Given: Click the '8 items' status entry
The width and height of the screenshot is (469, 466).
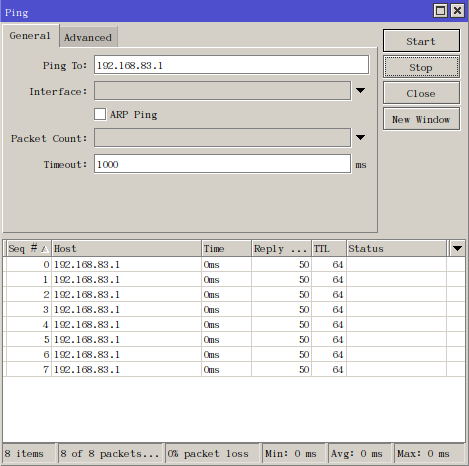Looking at the screenshot, I should point(29,454).
